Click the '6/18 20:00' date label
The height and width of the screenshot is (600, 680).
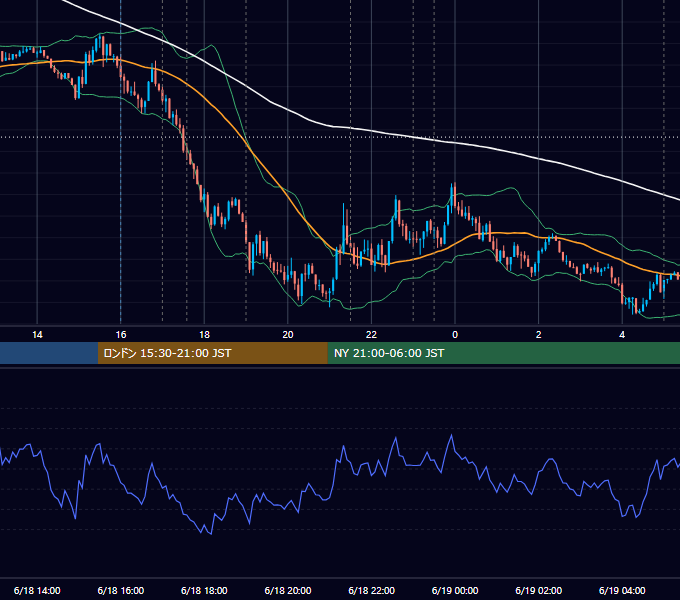pos(288,590)
